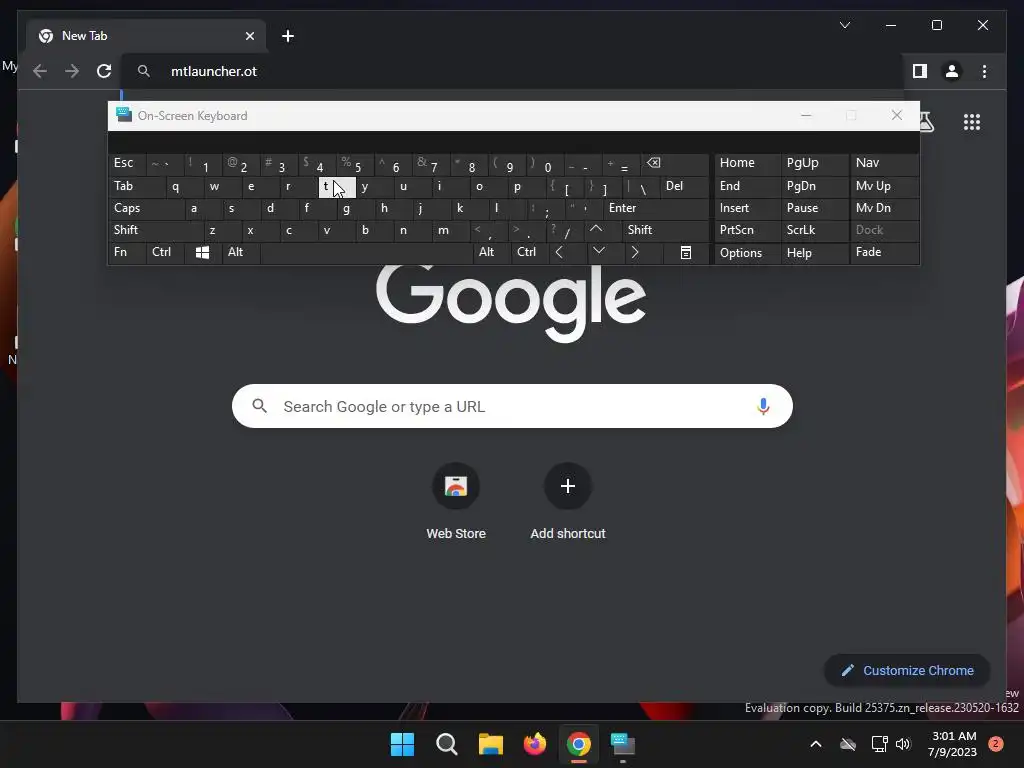Toggle ScrLk key on keyboard
Viewport: 1024px width, 768px height.
coord(814,230)
